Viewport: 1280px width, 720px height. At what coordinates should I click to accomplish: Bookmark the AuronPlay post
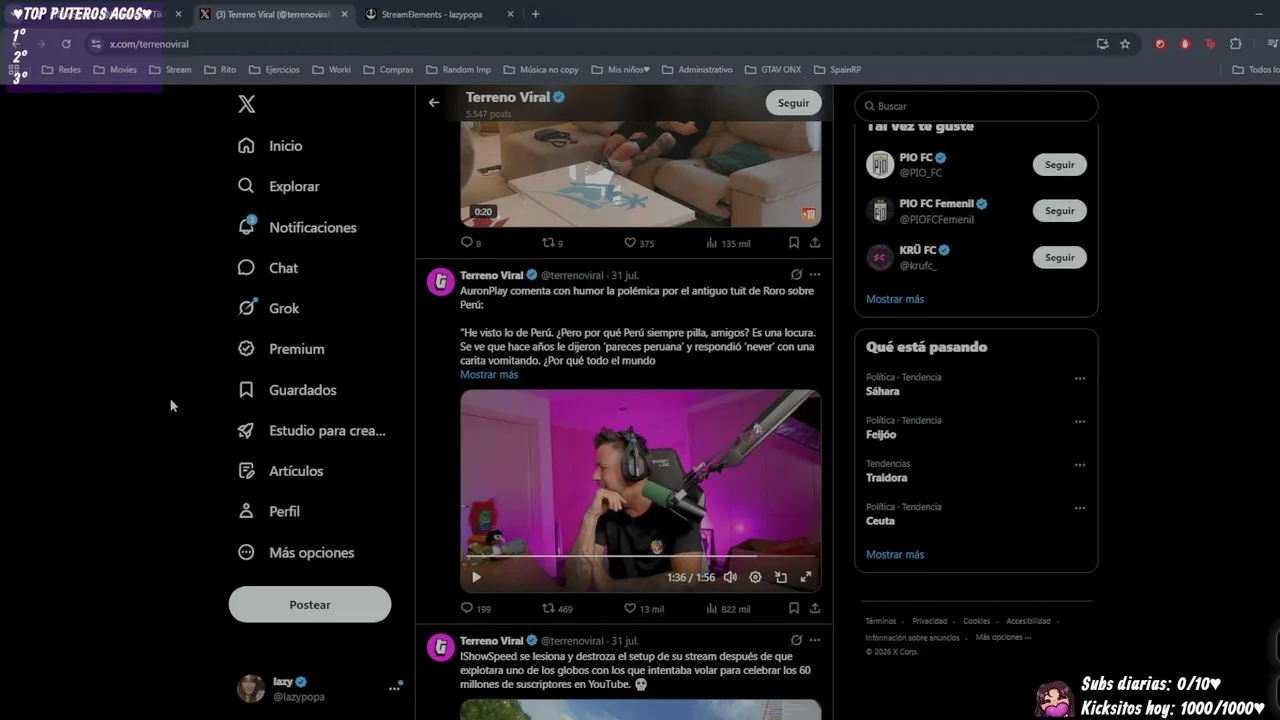793,608
